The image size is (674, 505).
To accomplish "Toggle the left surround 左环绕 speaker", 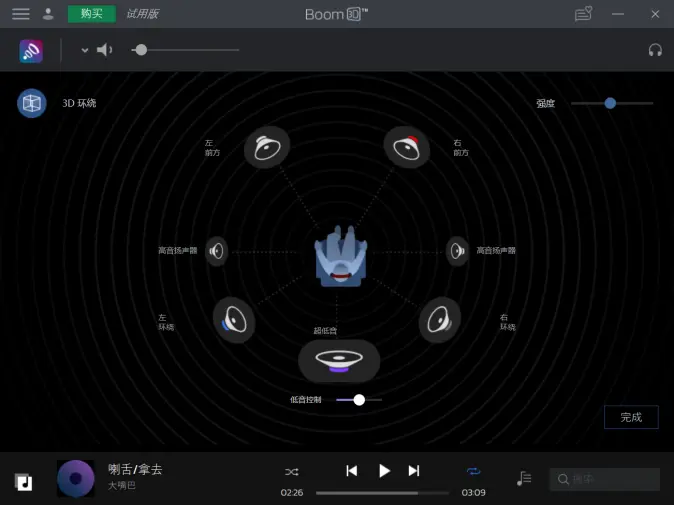I will [234, 320].
